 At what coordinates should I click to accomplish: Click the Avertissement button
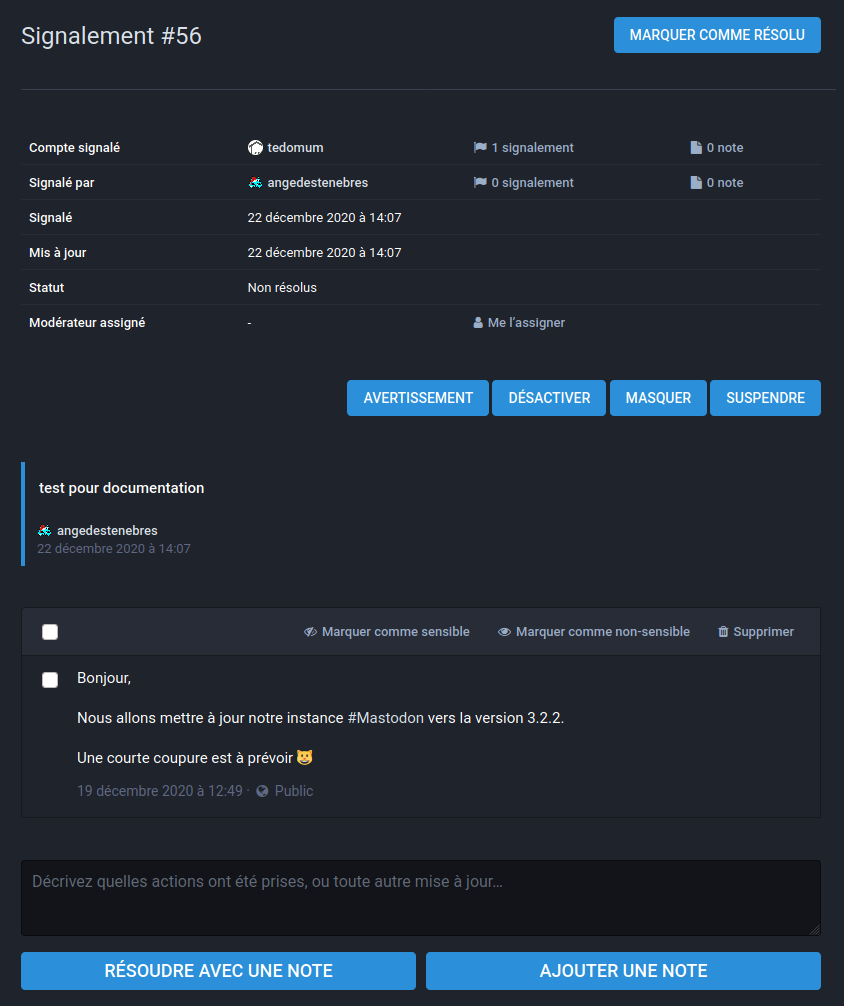pyautogui.click(x=418, y=398)
